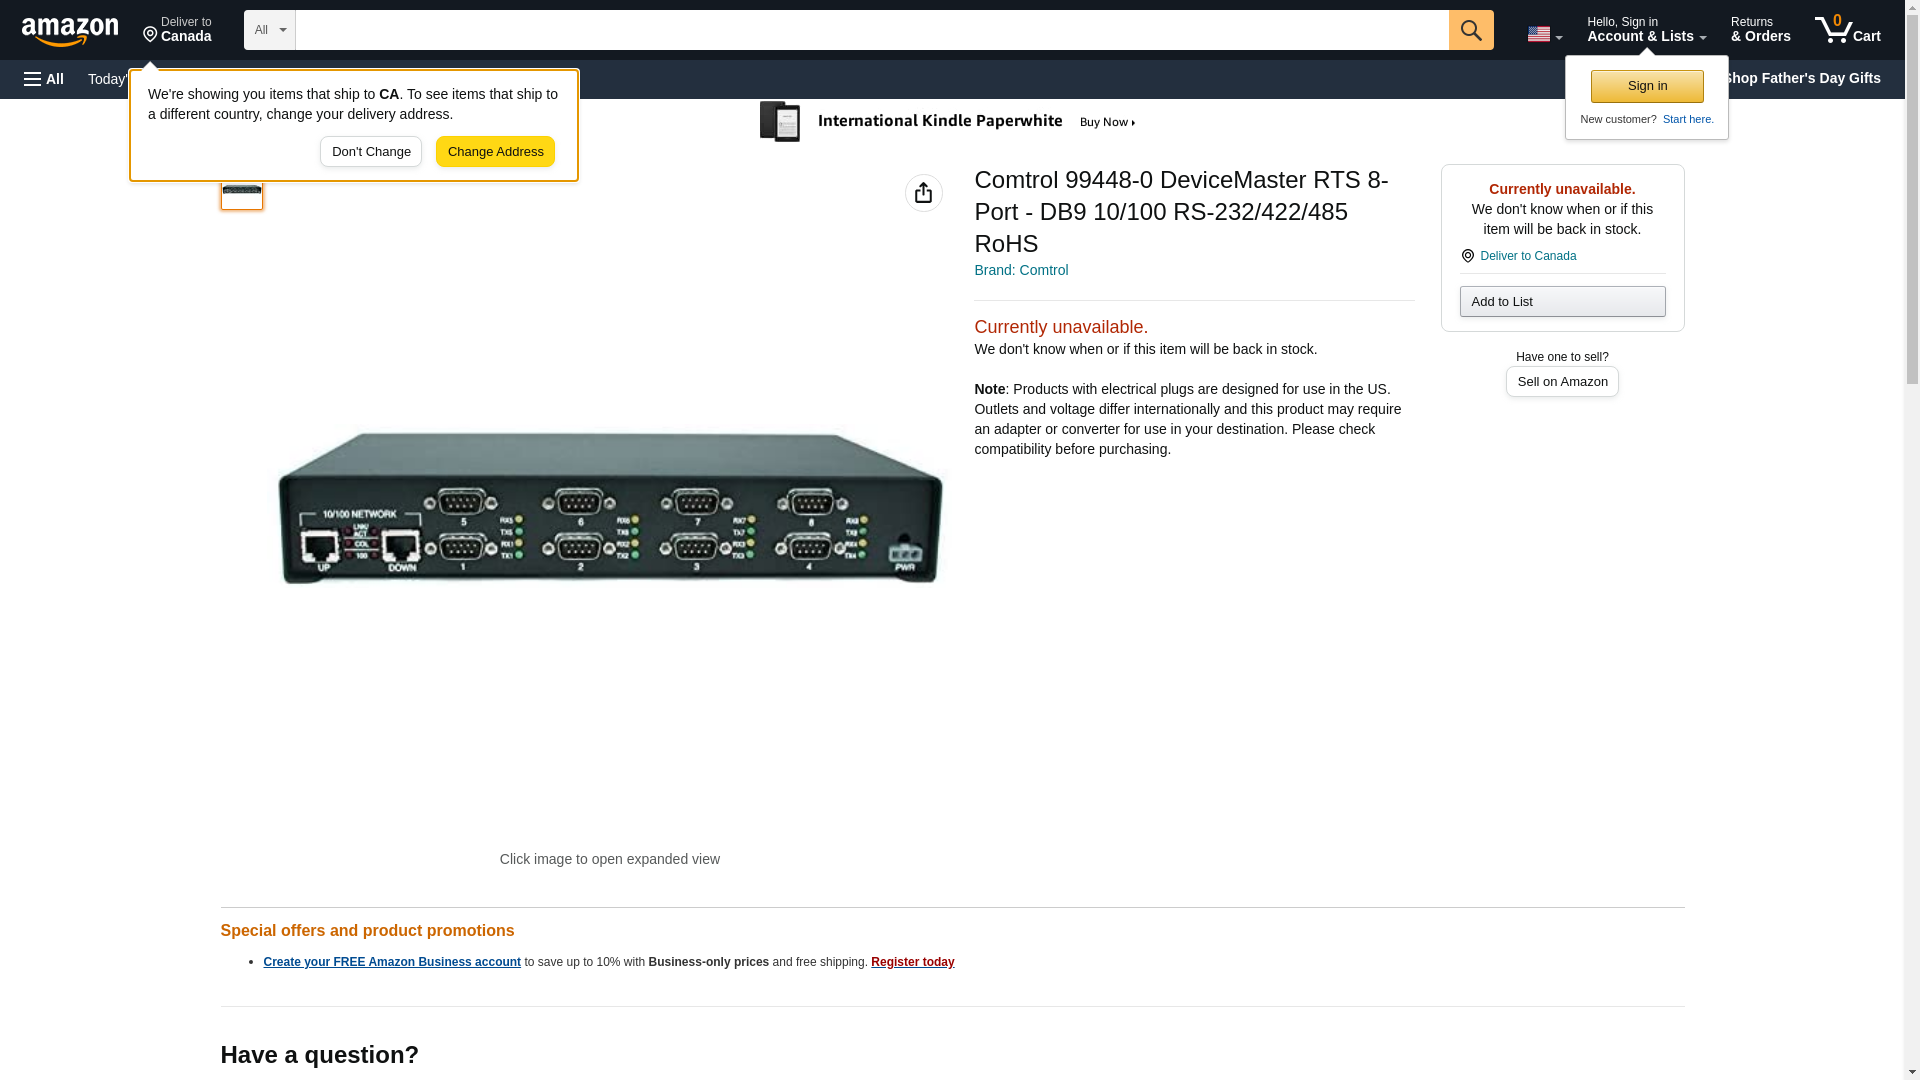This screenshot has height=1080, width=1920.
Task: Click the share icon on product image
Action: click(x=923, y=193)
